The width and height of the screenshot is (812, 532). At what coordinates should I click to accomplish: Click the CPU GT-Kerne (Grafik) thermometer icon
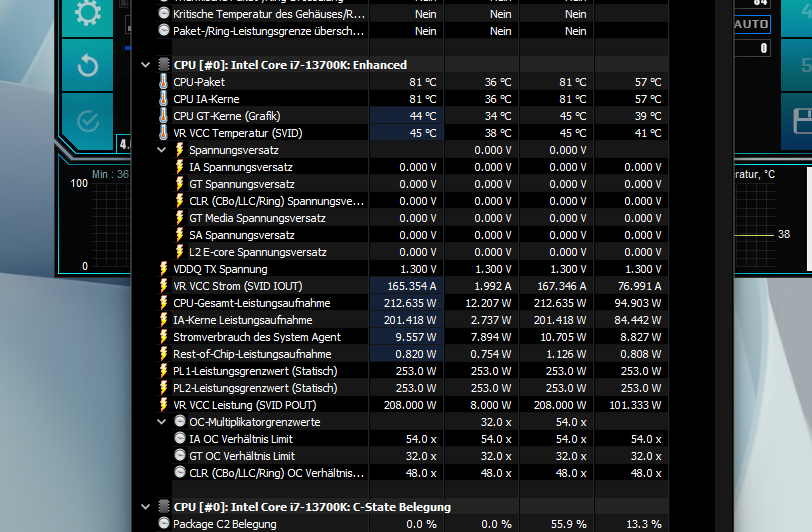click(x=164, y=116)
